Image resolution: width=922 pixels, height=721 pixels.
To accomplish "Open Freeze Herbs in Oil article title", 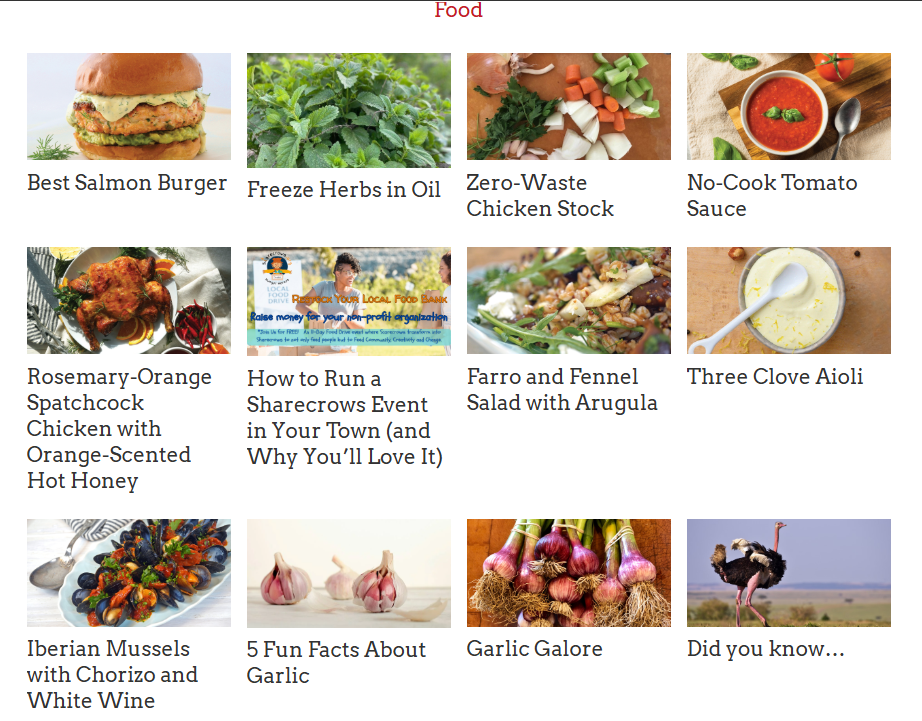I will (x=343, y=189).
